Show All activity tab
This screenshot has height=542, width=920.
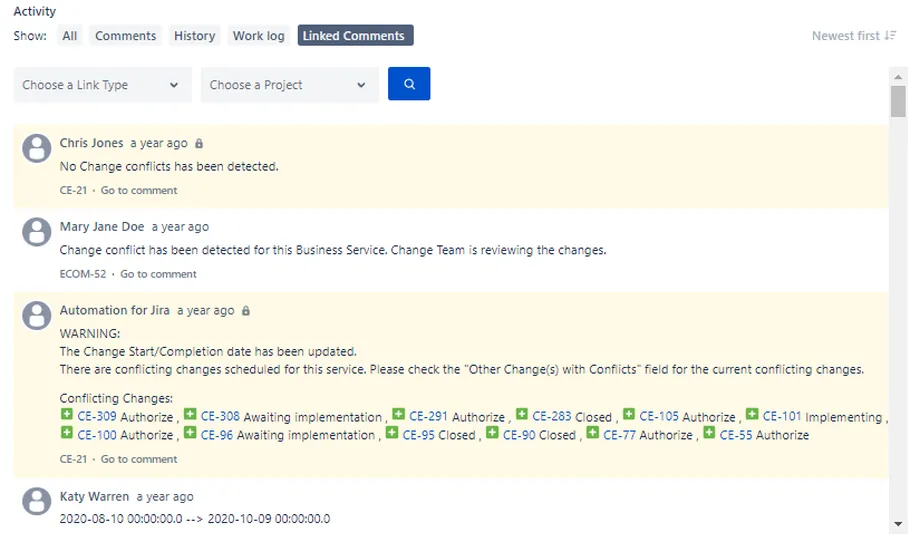tap(70, 36)
